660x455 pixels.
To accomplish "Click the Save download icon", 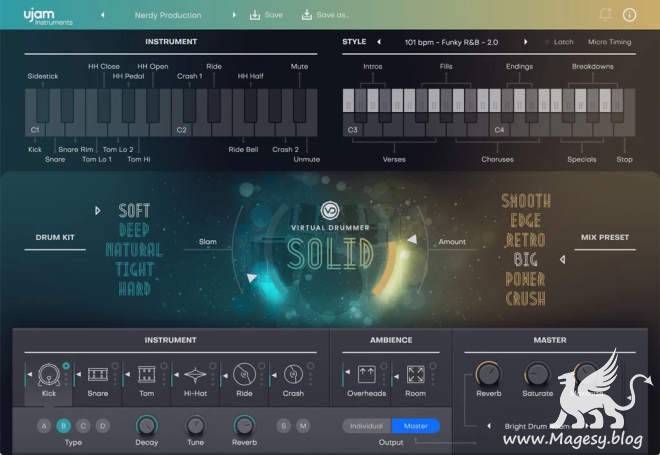I will coord(254,15).
